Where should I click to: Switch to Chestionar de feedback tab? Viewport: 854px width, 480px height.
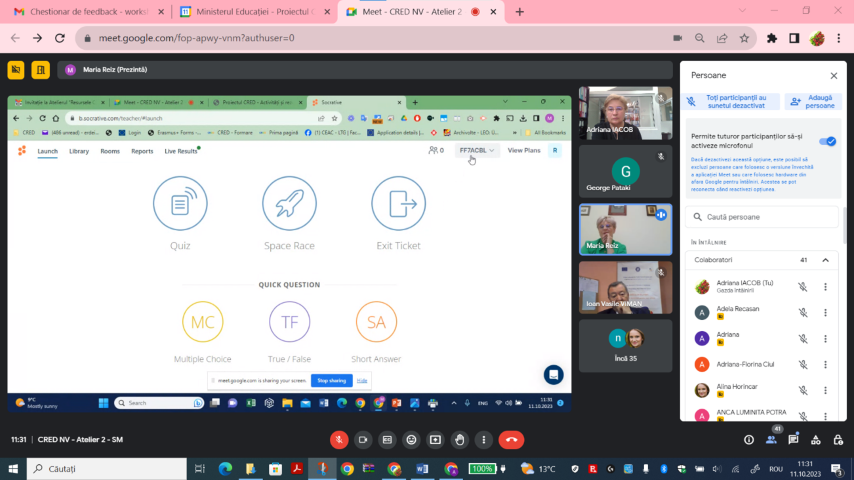pyautogui.click(x=83, y=12)
